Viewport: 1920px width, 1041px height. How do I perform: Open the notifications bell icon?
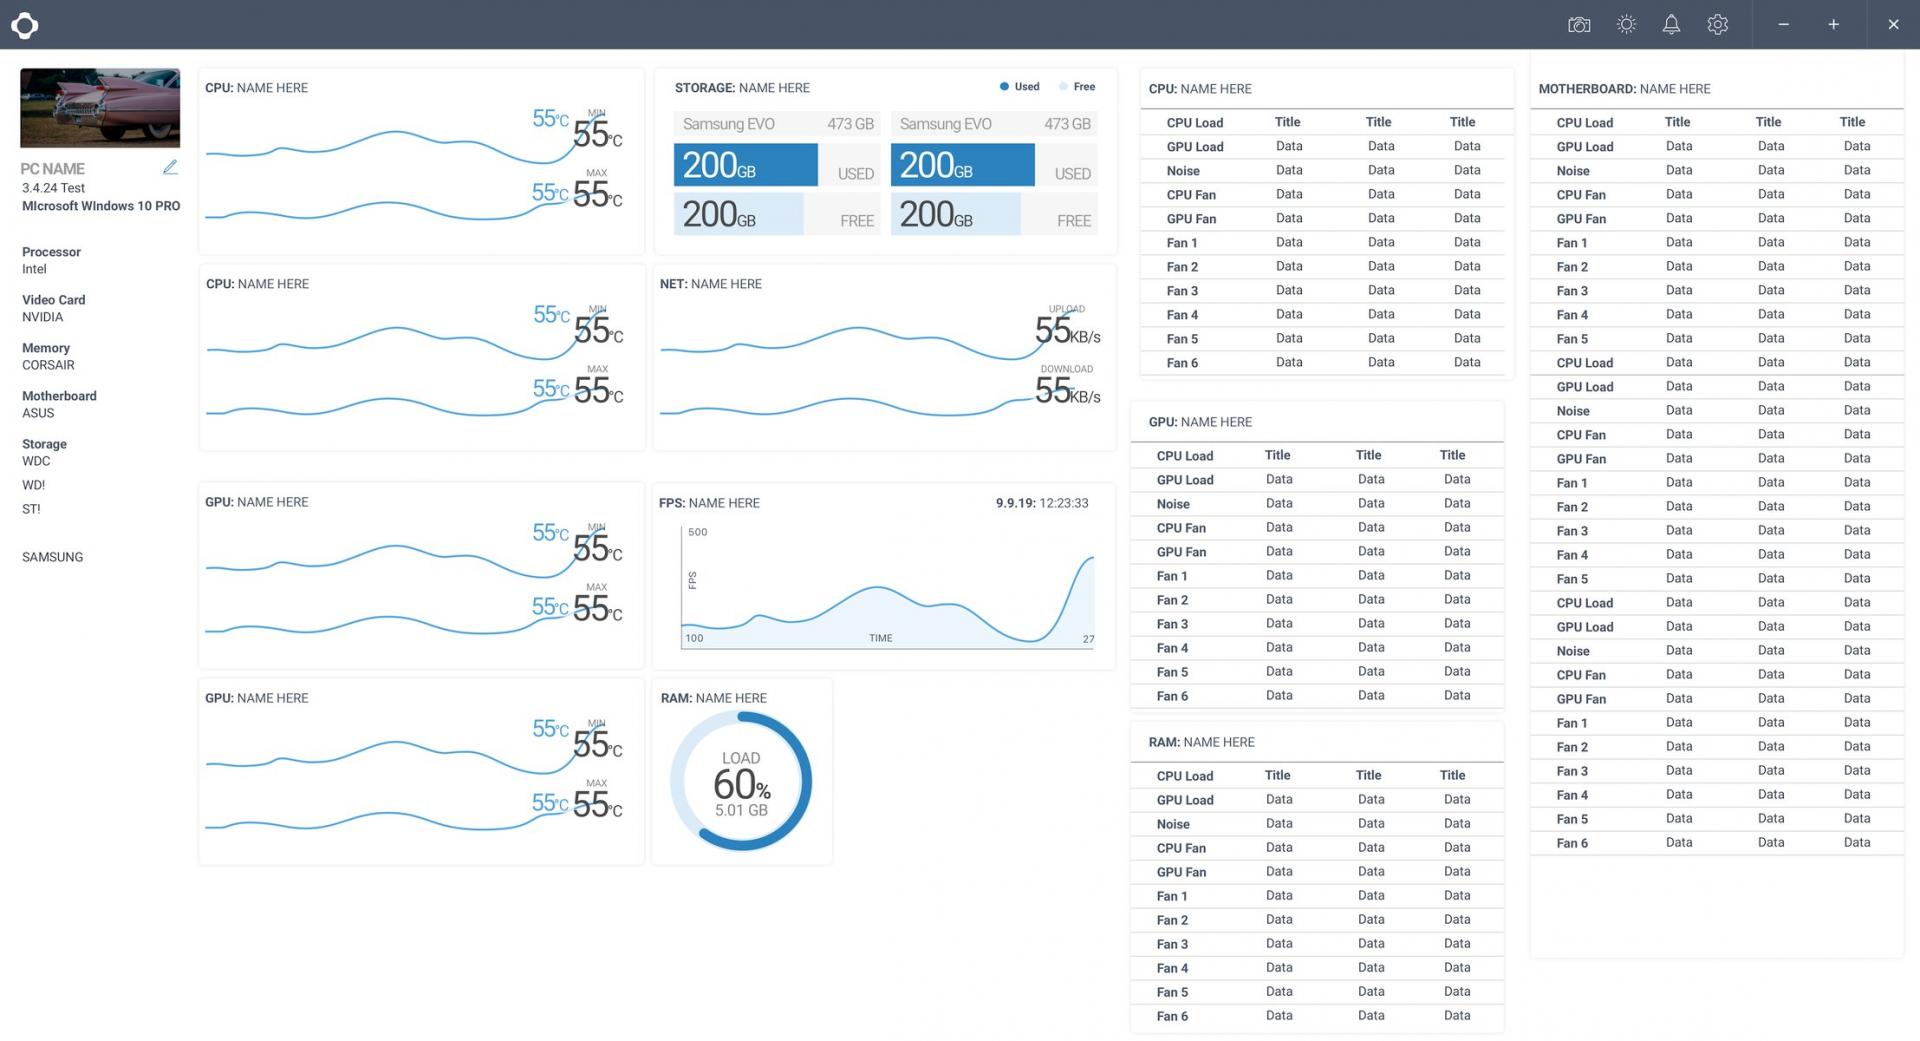pyautogui.click(x=1671, y=25)
